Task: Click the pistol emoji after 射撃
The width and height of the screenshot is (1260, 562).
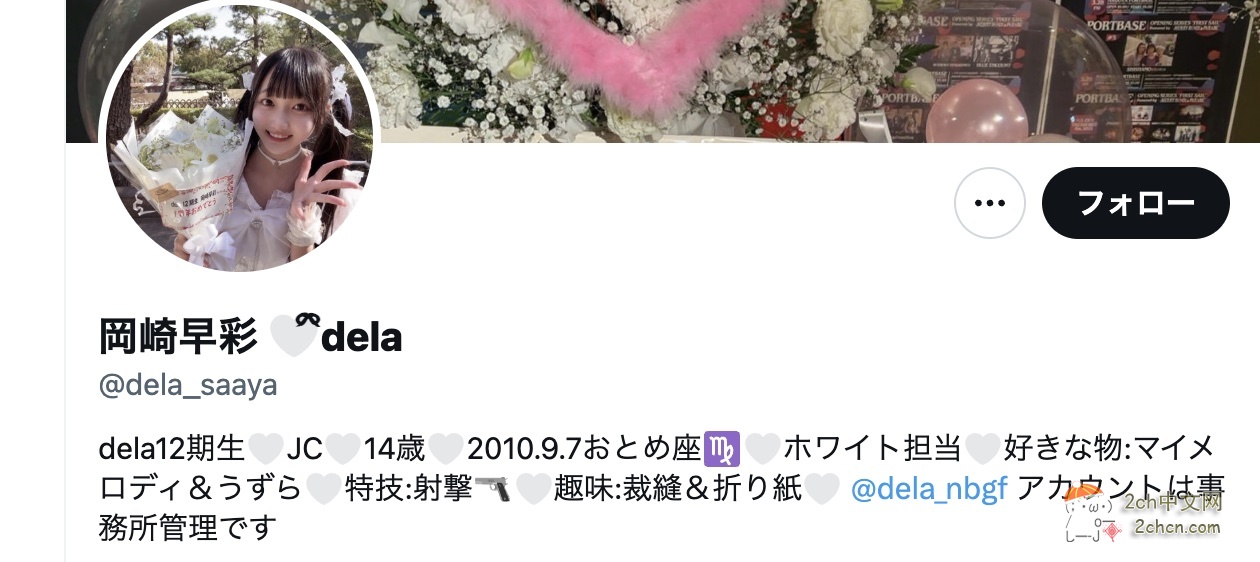Action: [x=492, y=489]
